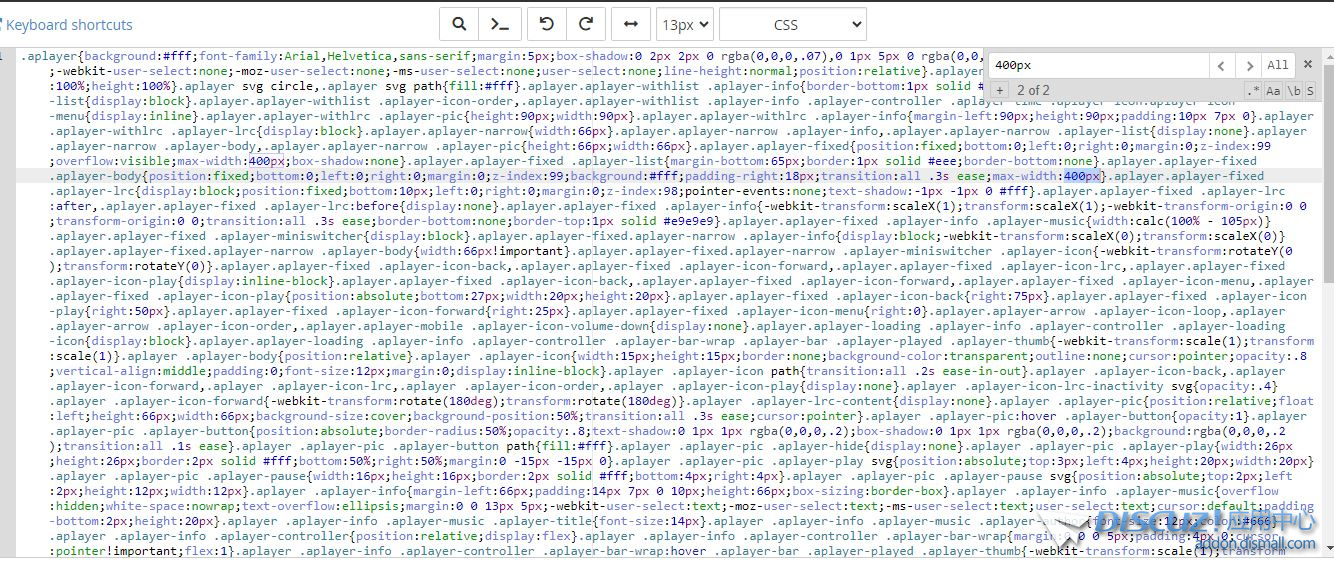The width and height of the screenshot is (1334, 569).
Task: Open the search tool in the toolbar
Action: 459,24
